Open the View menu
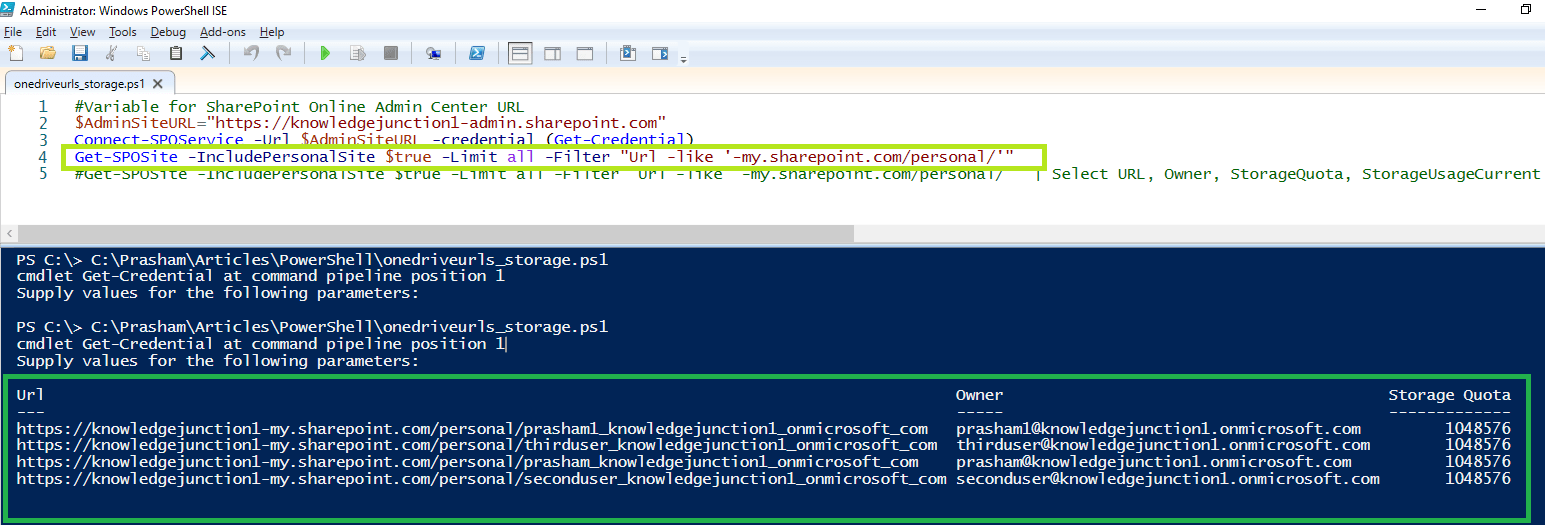The image size is (1545, 525). (x=83, y=32)
